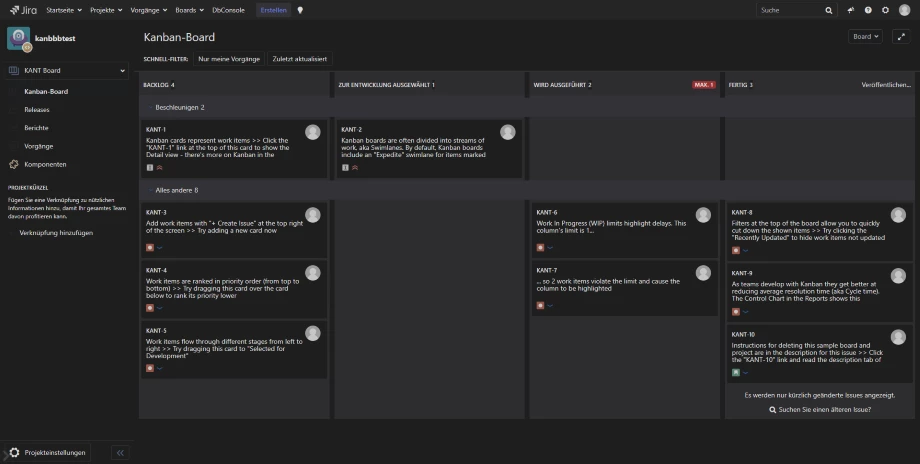
Task: Click issue type icon on KANT-9 card
Action: 735,311
